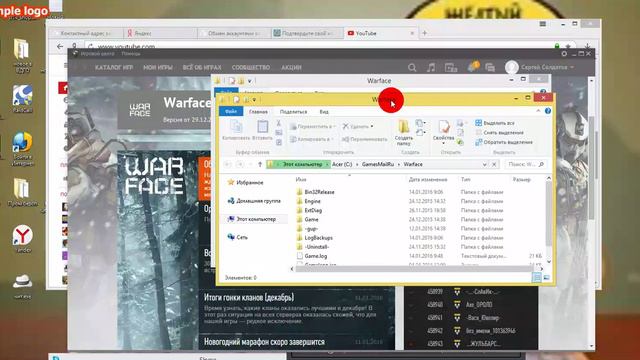Click the chat messages icon in Game Center
This screenshot has height=360, width=640.
point(490,68)
